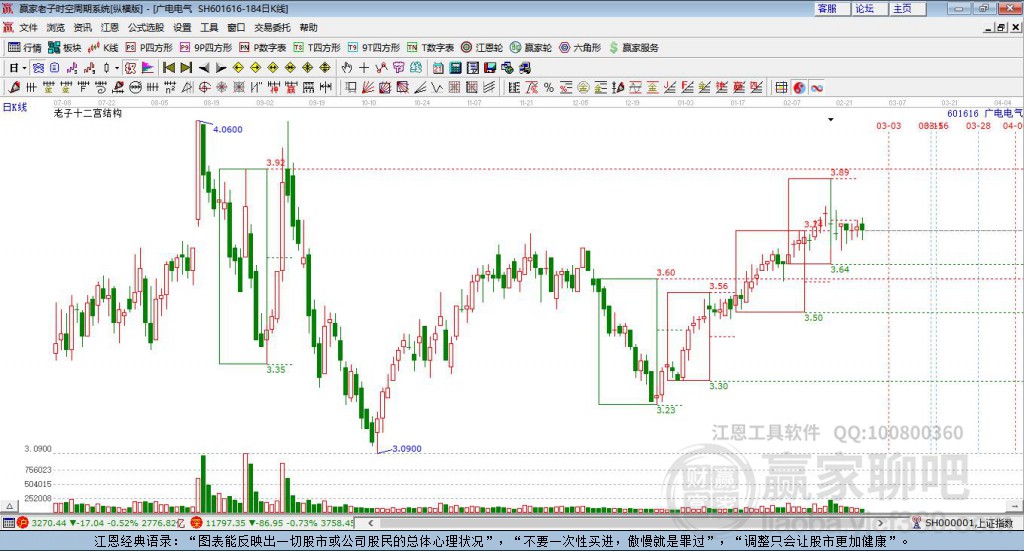
Task: Select the crosshair cursor tool
Action: (x=364, y=68)
